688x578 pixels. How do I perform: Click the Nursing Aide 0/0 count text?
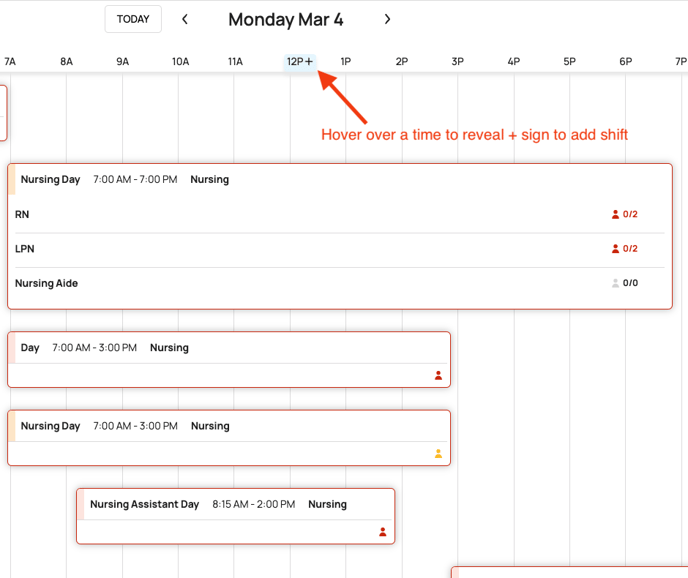[630, 283]
